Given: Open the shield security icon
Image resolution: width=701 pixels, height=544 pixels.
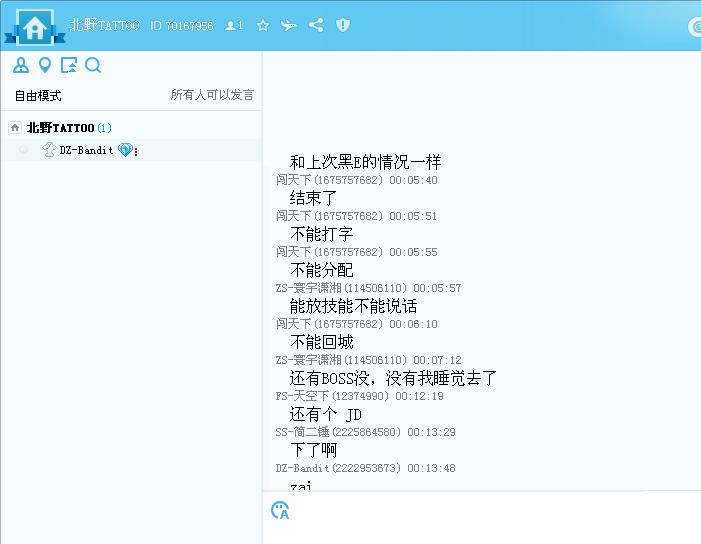Looking at the screenshot, I should pos(343,25).
